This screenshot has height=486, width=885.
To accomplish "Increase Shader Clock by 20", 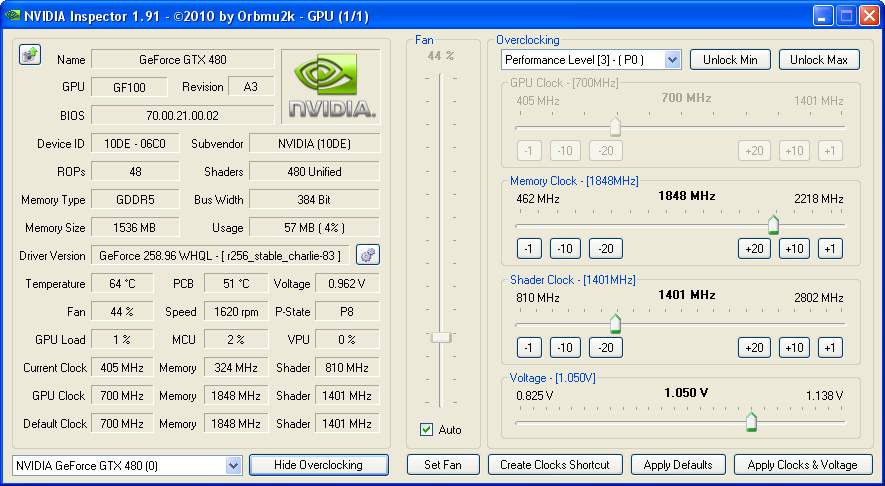I will click(754, 348).
